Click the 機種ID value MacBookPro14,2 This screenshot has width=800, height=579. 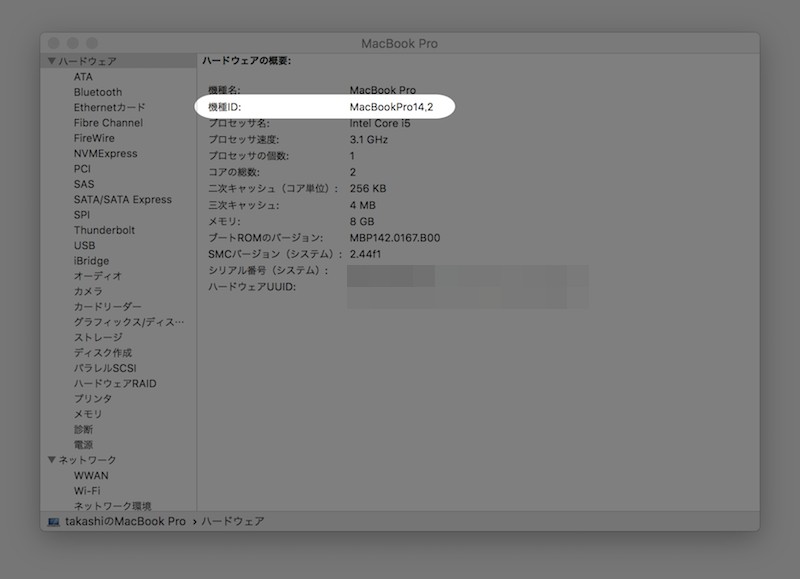[391, 107]
